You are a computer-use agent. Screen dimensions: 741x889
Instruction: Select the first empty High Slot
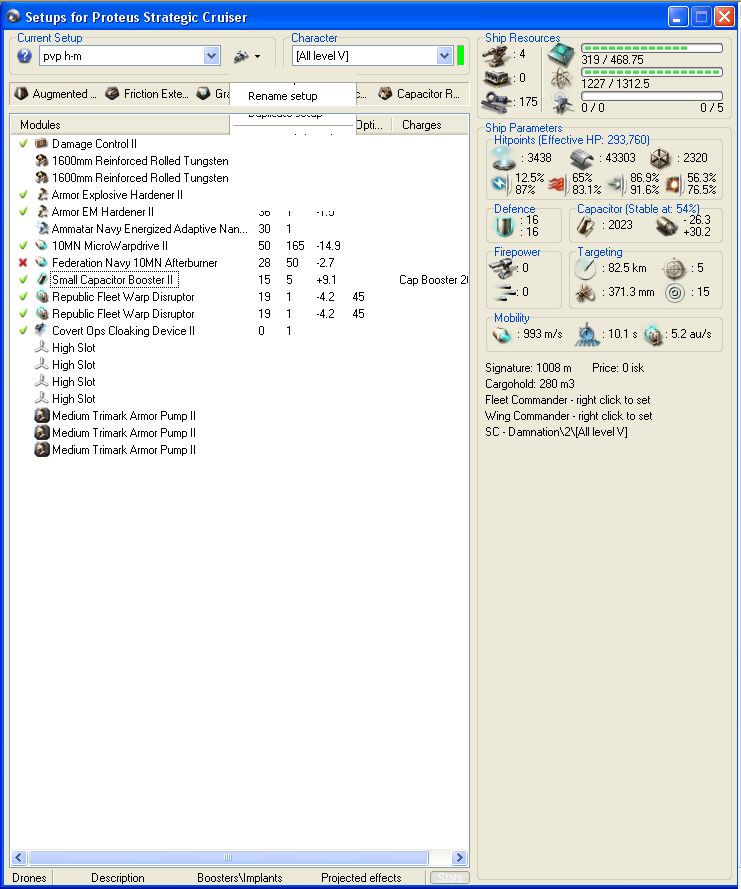73,348
